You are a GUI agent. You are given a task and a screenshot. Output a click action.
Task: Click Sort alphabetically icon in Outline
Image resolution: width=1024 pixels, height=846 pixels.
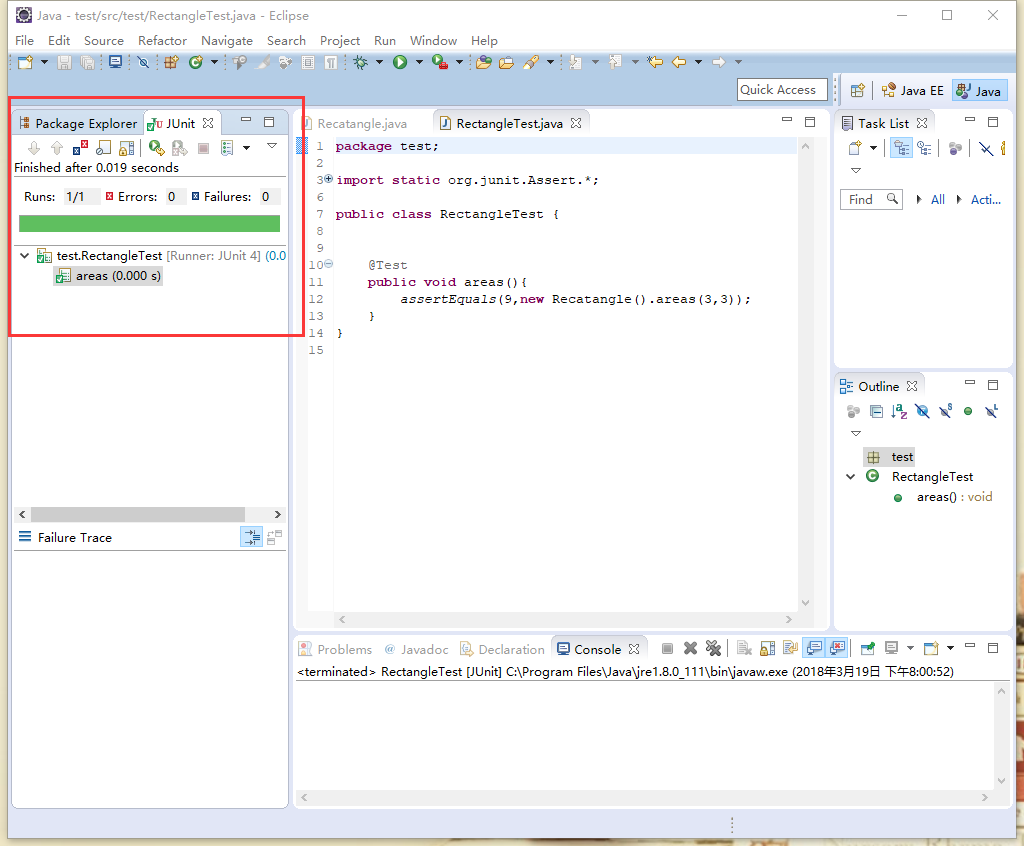899,411
